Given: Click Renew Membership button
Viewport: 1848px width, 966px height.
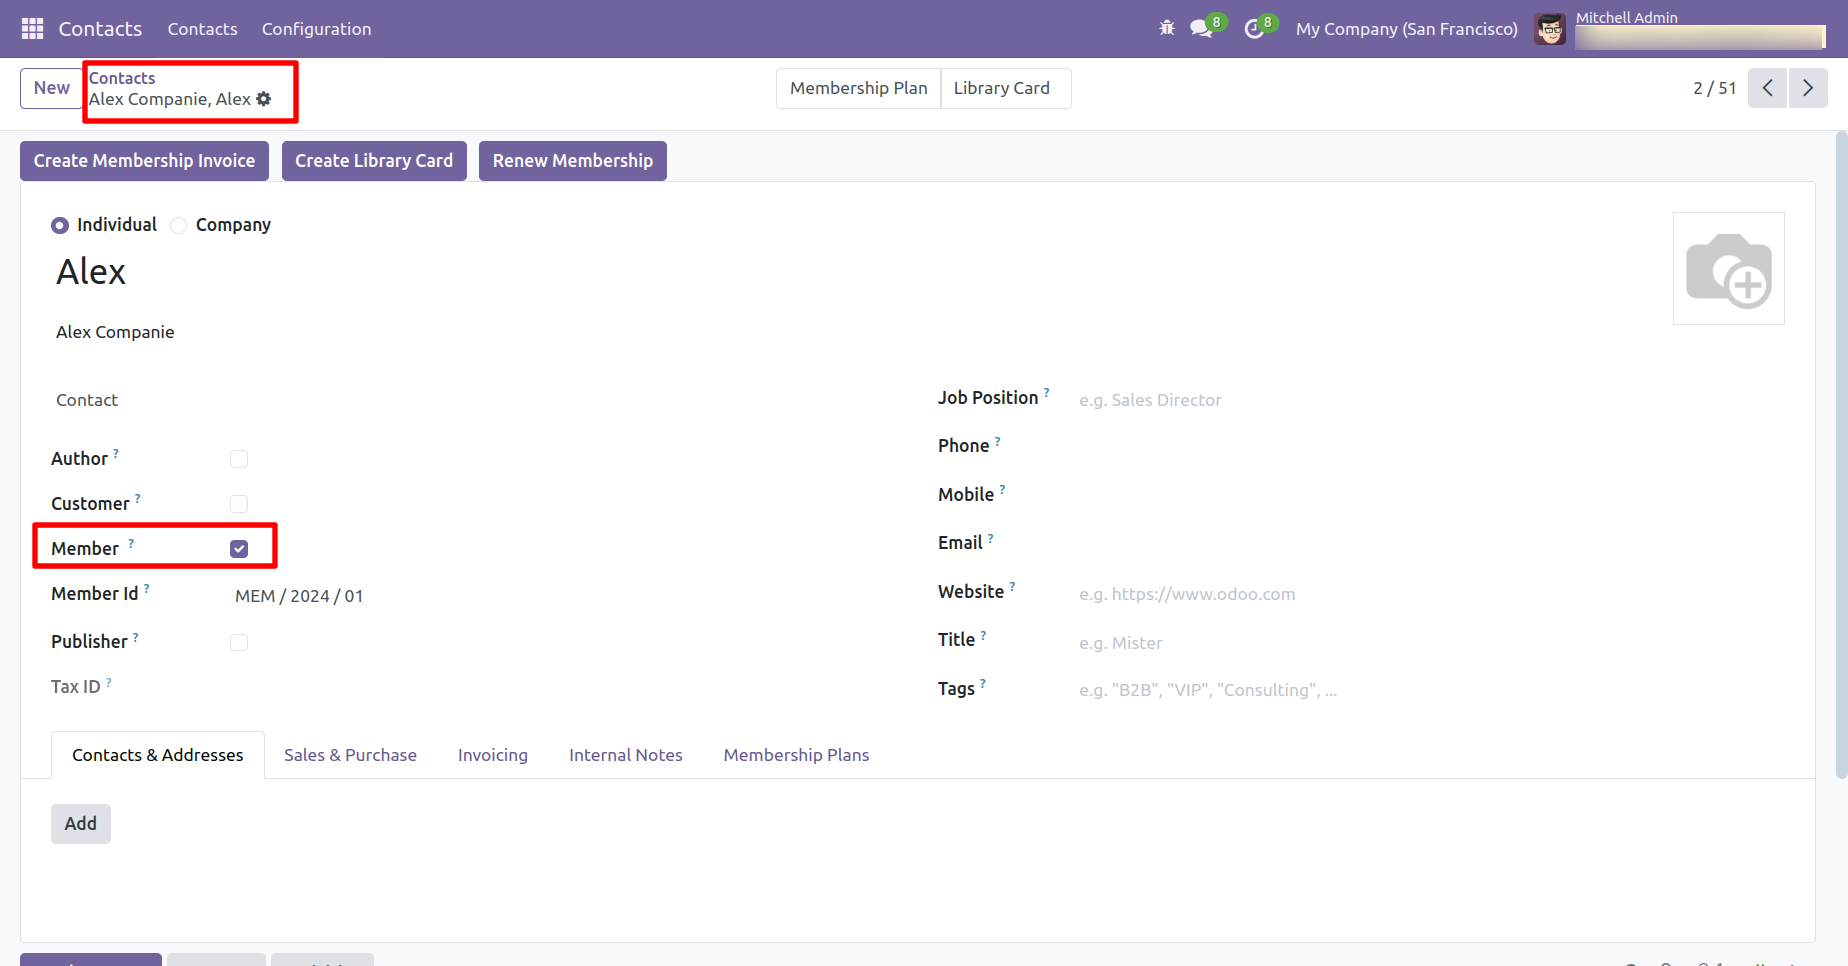Looking at the screenshot, I should 573,161.
